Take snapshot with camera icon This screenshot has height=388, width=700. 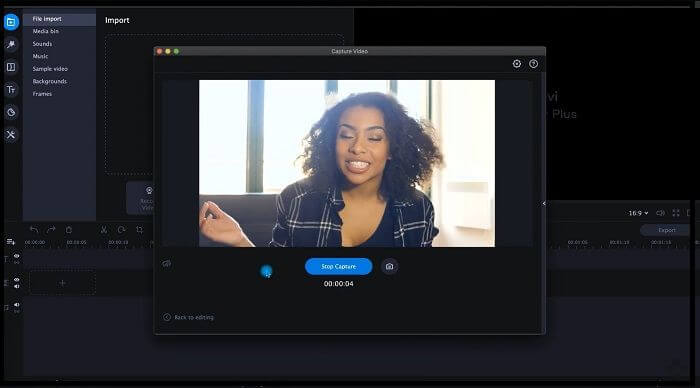tap(389, 267)
